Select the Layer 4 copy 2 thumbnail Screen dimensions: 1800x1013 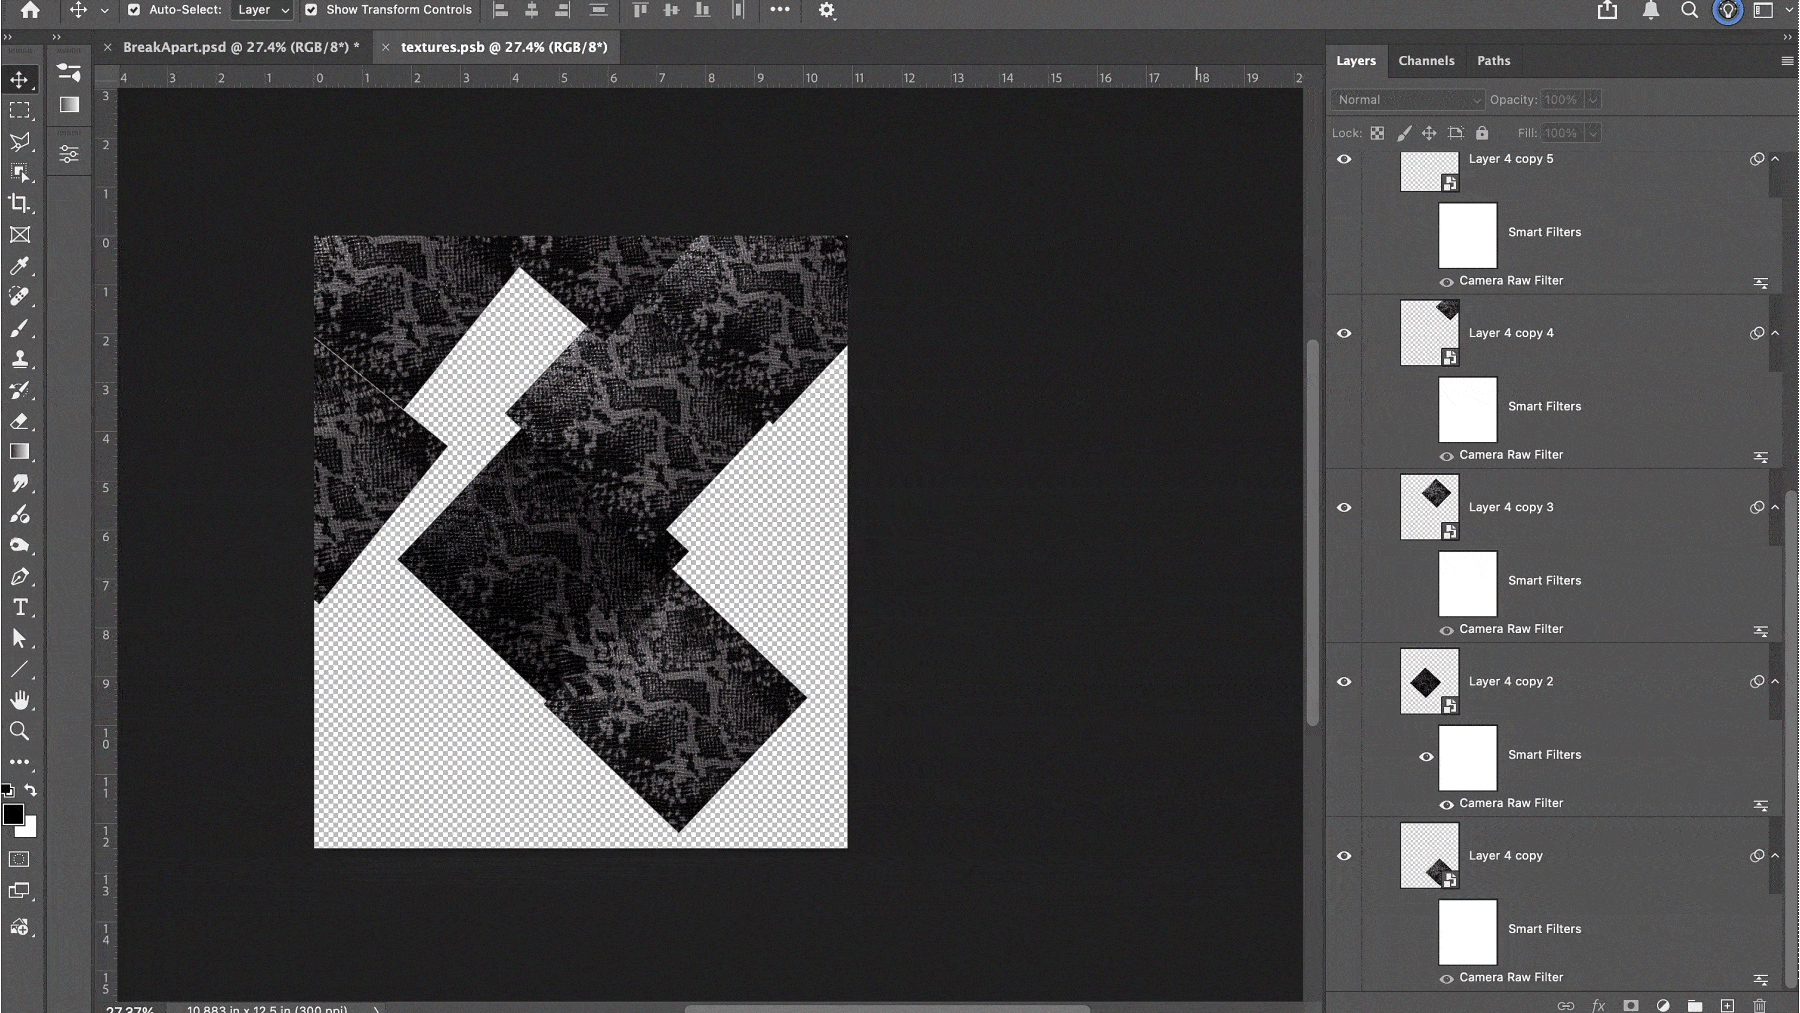tap(1429, 681)
